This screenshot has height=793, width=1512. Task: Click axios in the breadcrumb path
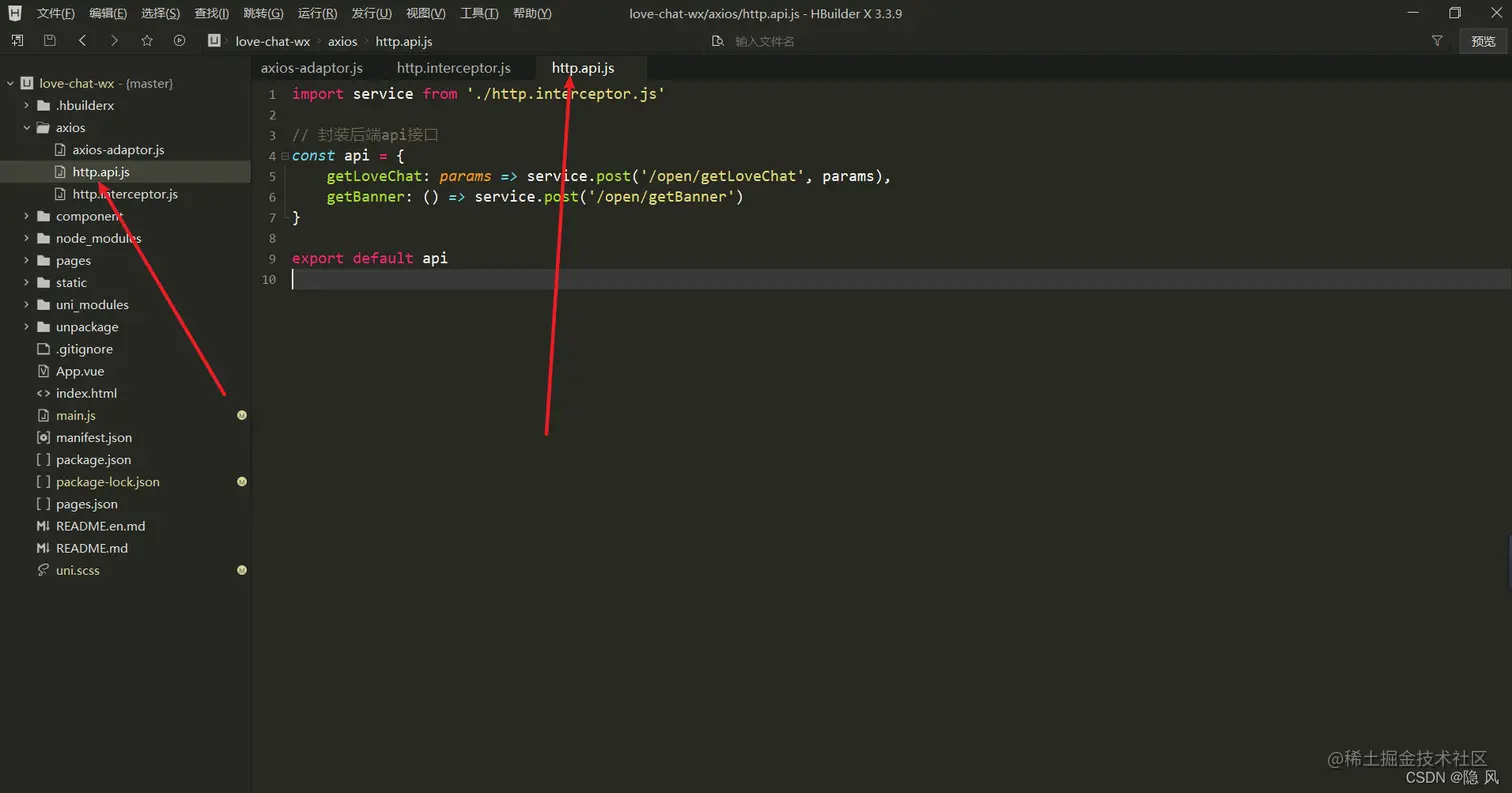tap(342, 41)
